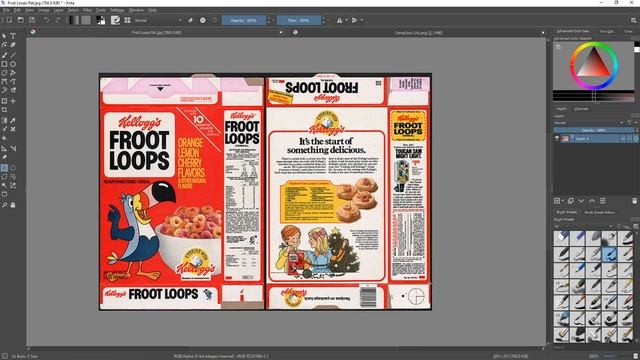This screenshot has height=360, width=640.
Task: Toggle horizontal mirror tool
Action: [x=339, y=20]
